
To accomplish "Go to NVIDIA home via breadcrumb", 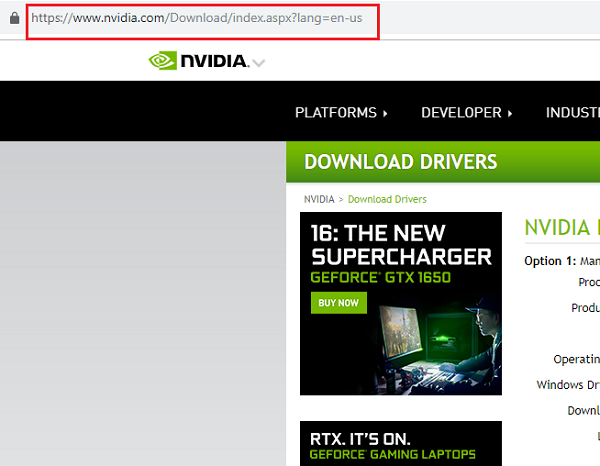I will tap(319, 199).
